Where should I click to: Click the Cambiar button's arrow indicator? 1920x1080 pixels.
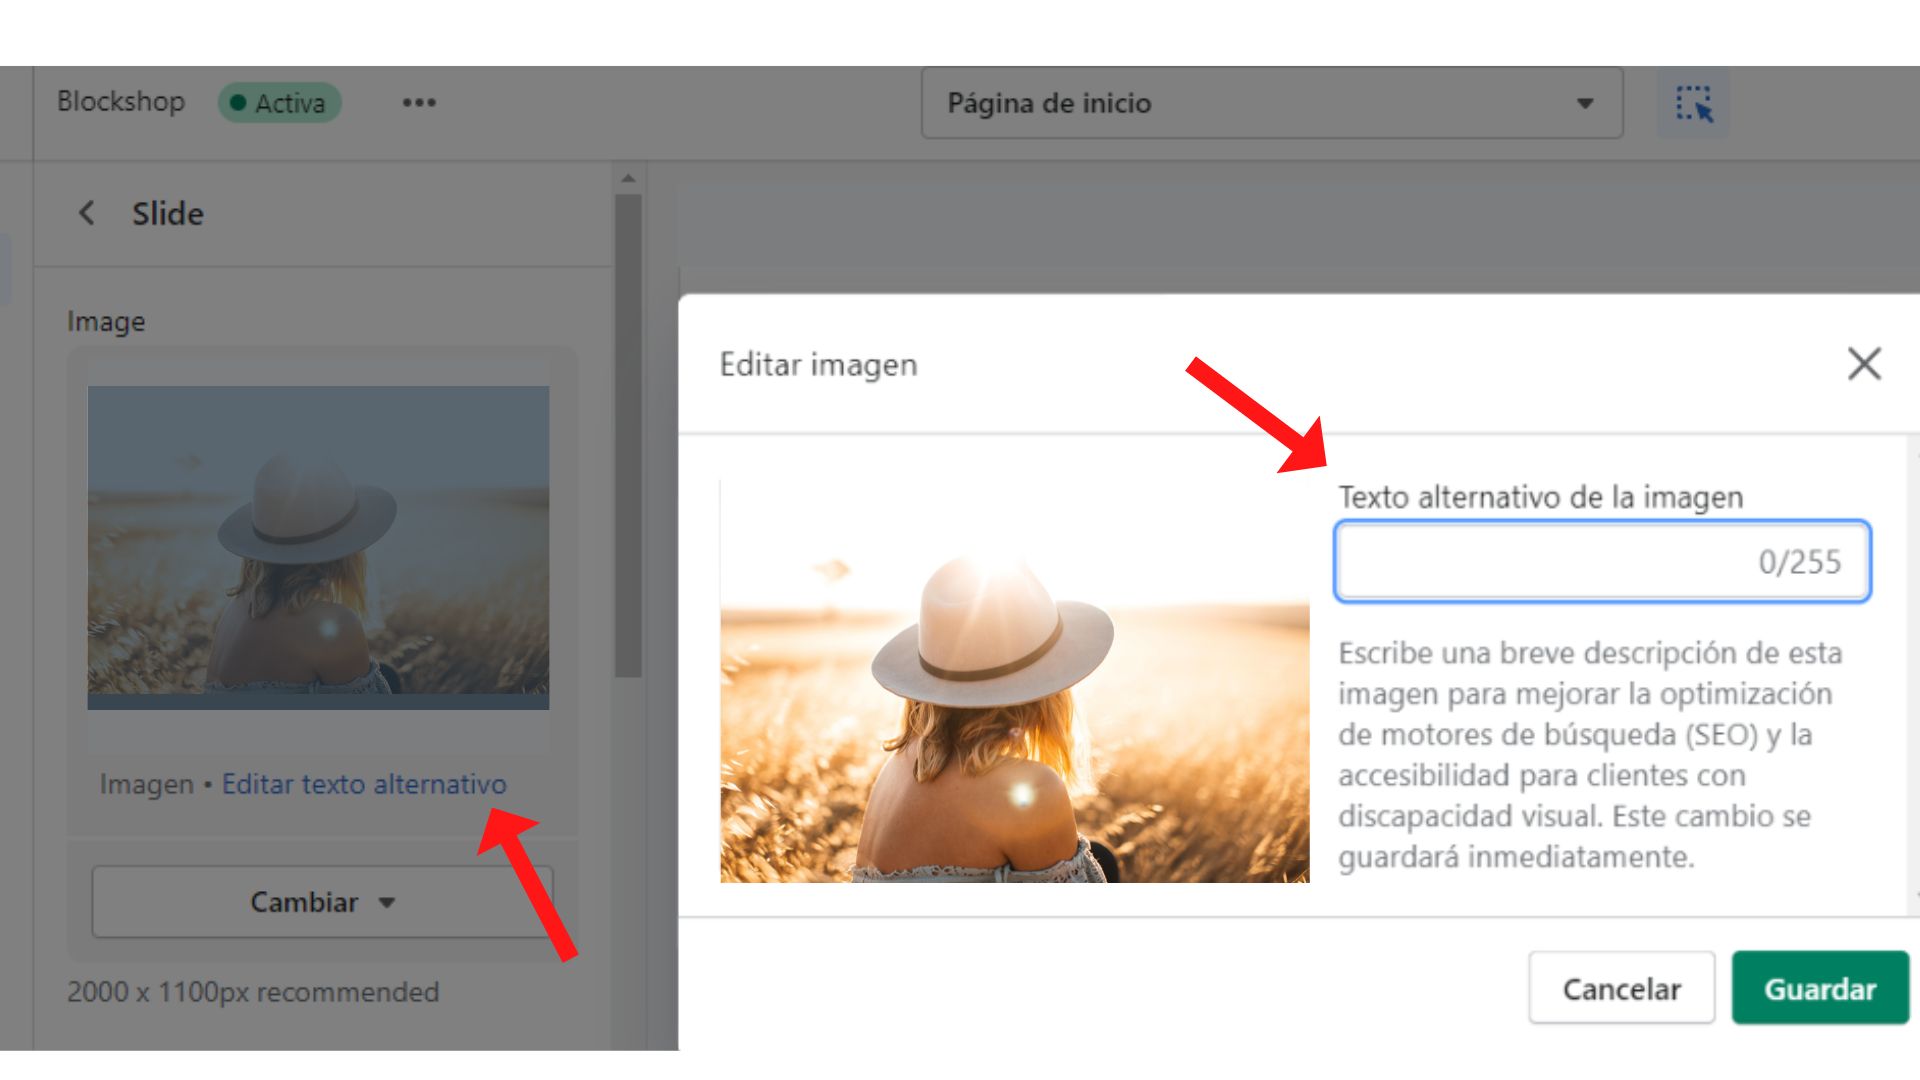(x=387, y=903)
